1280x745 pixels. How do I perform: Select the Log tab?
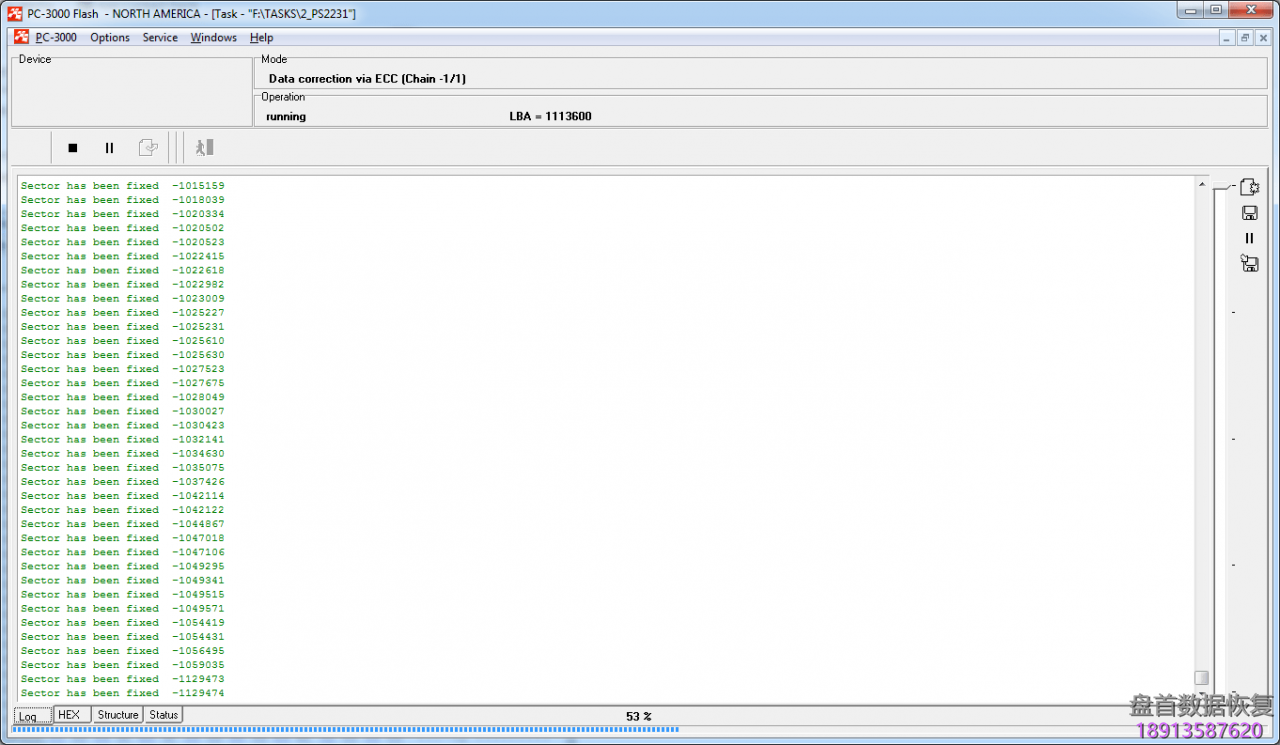(28, 716)
